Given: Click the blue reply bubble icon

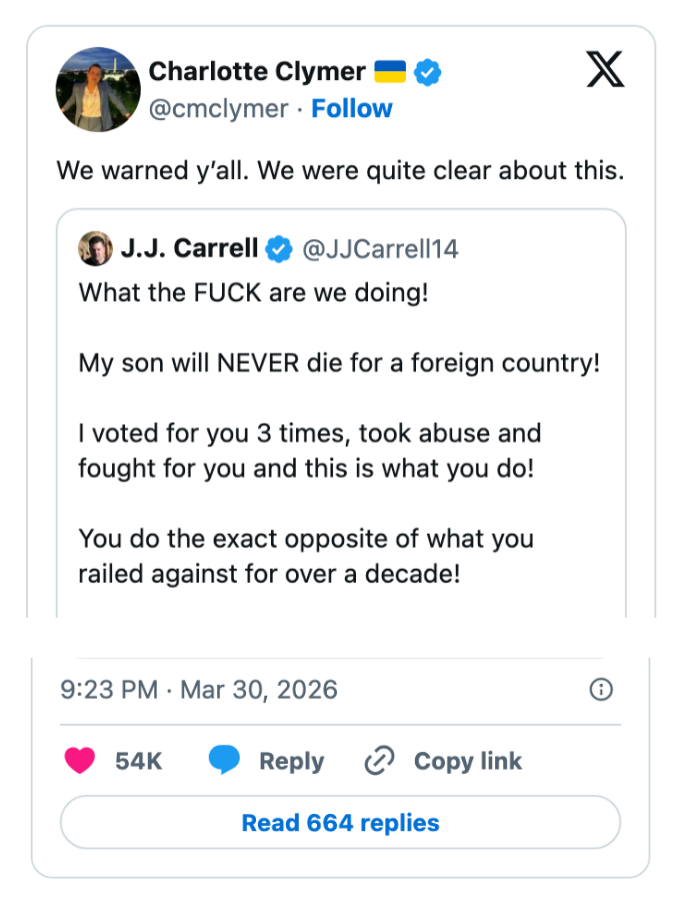Looking at the screenshot, I should point(224,761).
